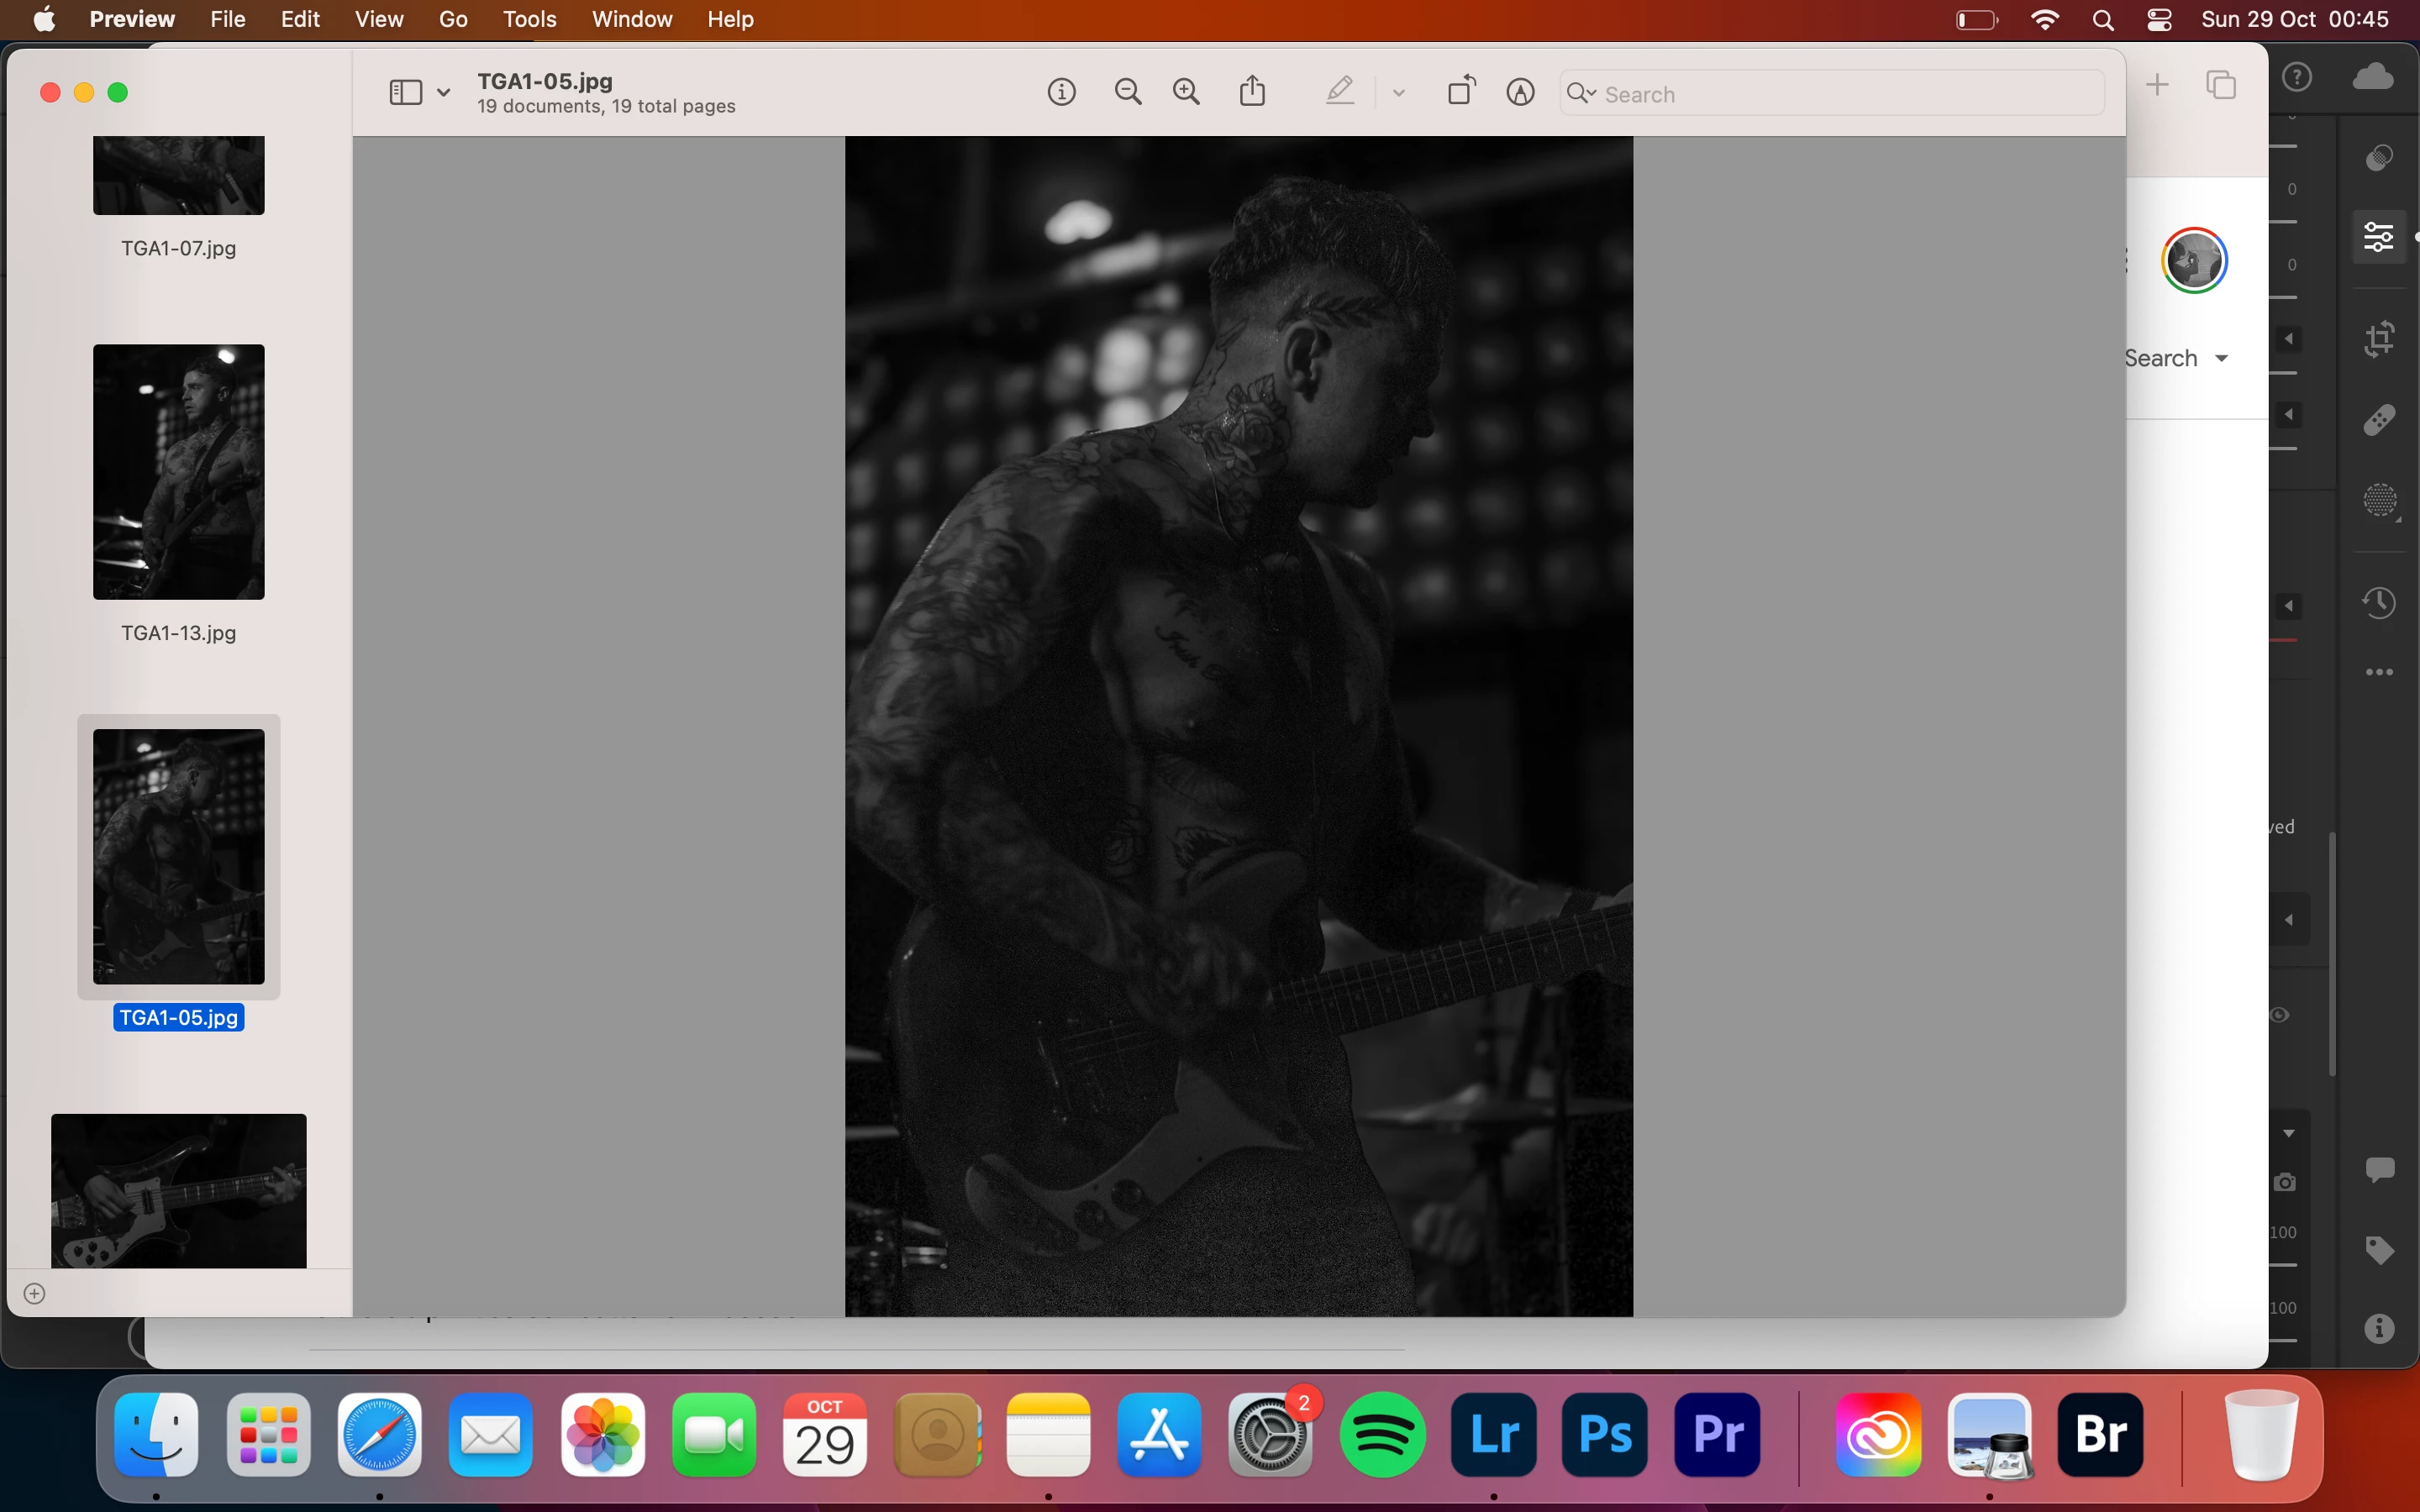Toggle the eye visibility icon in right panel

click(2279, 1015)
